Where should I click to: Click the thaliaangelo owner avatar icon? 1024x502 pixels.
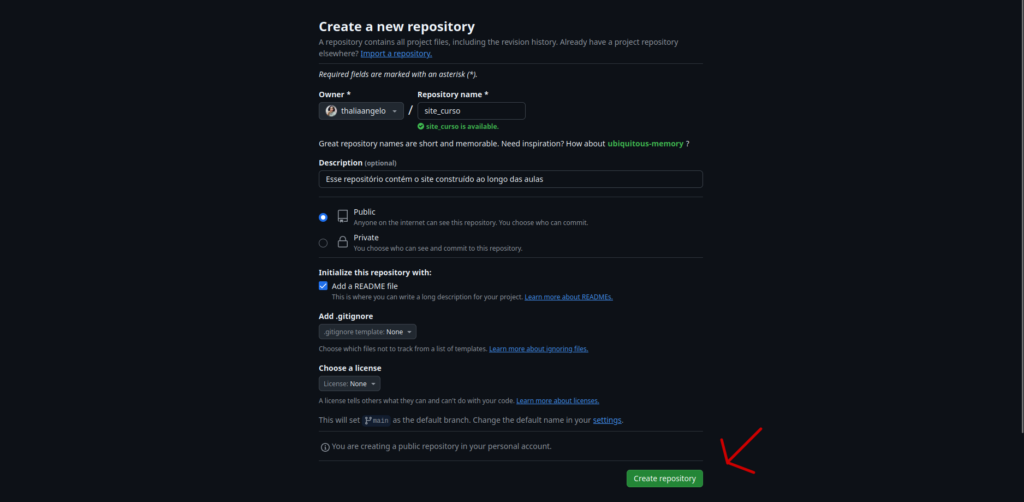(331, 111)
